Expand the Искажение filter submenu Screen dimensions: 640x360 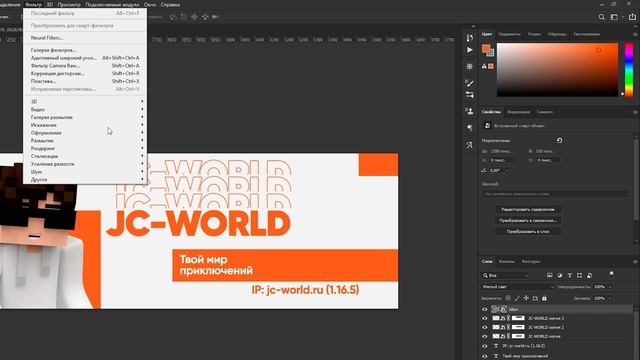tap(85, 125)
